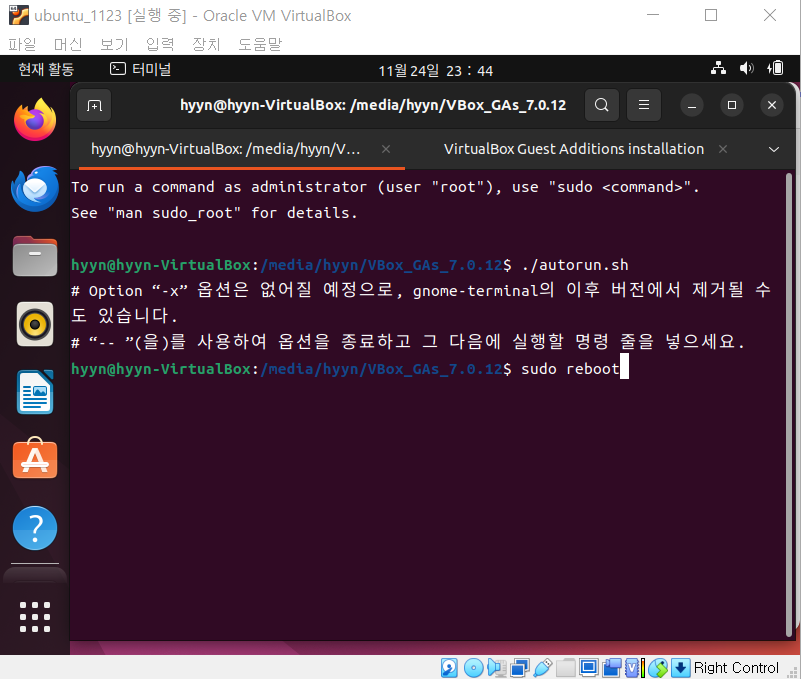Open terminal hamburger menu

(644, 105)
